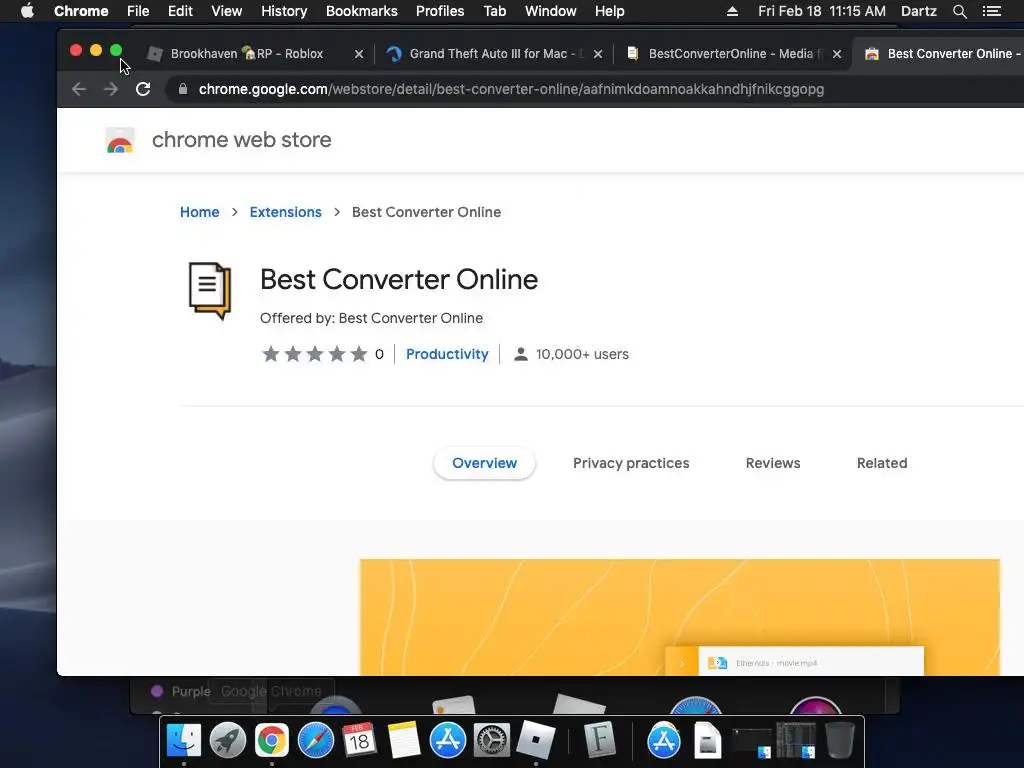
Task: Click the chrome web store title text
Action: (x=242, y=140)
